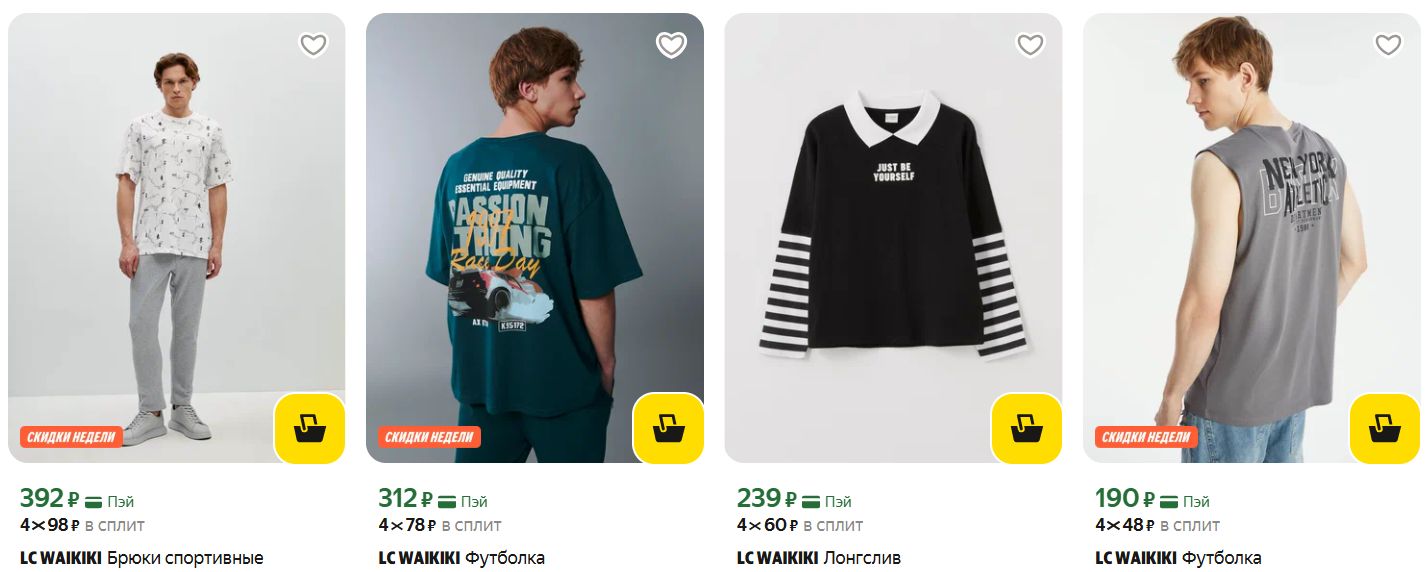Viewport: 1425px width, 572px height.
Task: Open the white patterned t-shirt product photo
Action: tap(176, 230)
